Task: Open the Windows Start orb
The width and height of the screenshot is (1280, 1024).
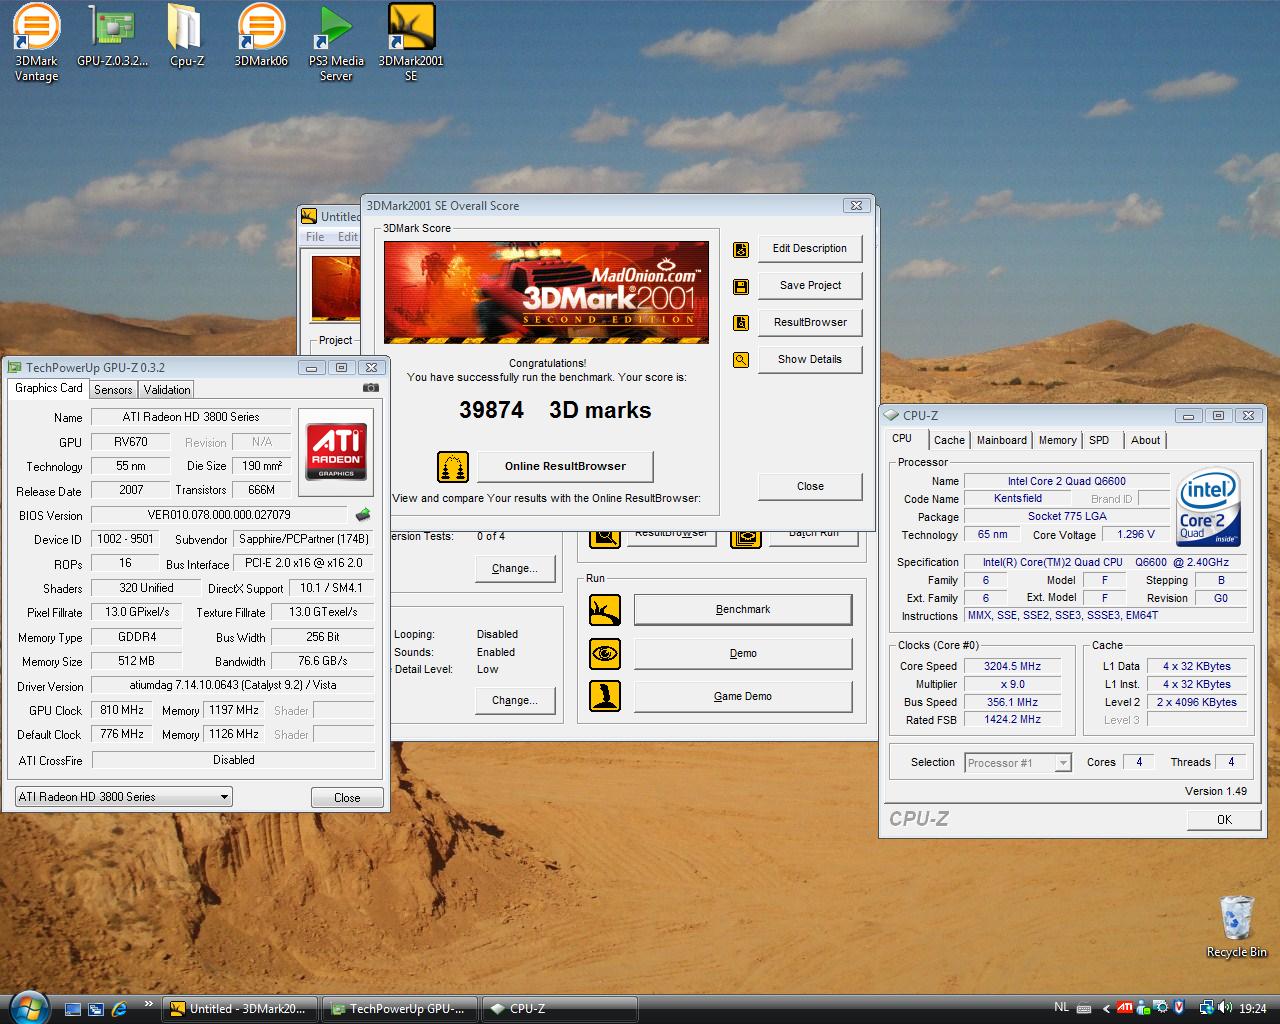Action: tap(28, 1007)
